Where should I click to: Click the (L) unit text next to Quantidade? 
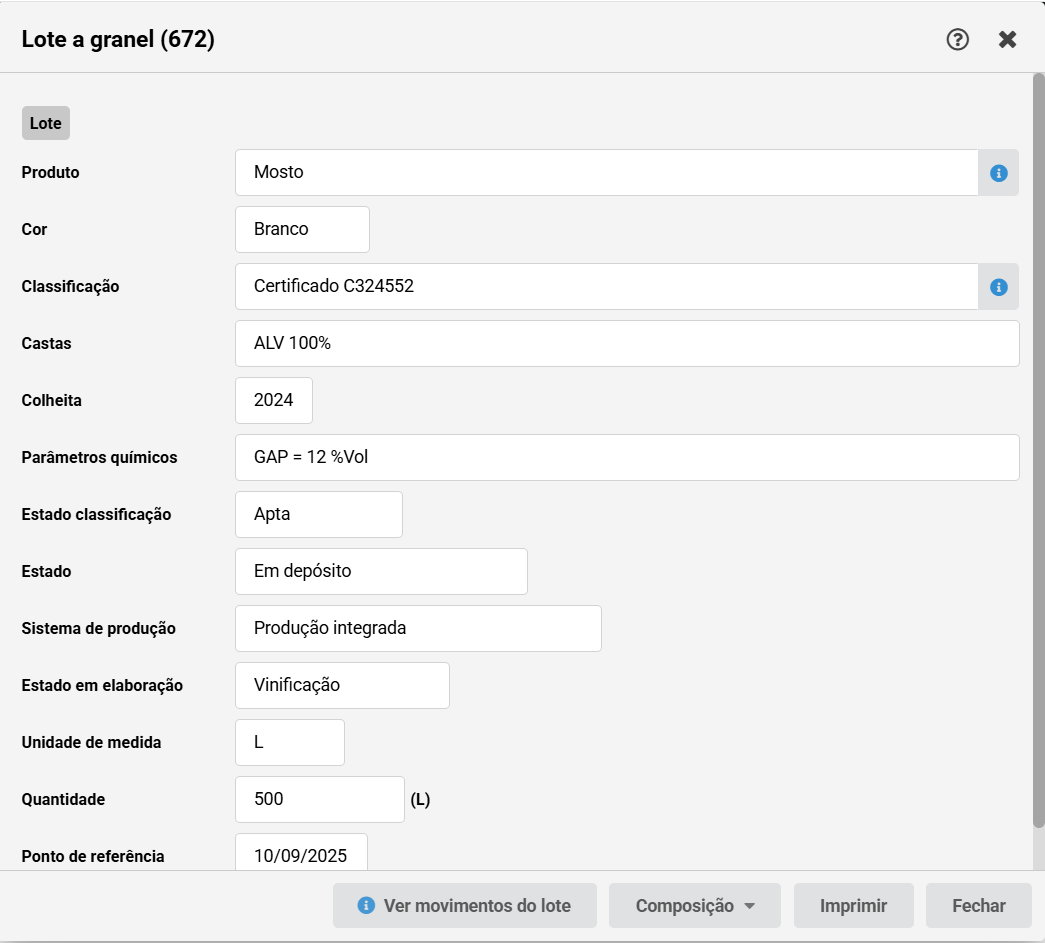[x=420, y=800]
